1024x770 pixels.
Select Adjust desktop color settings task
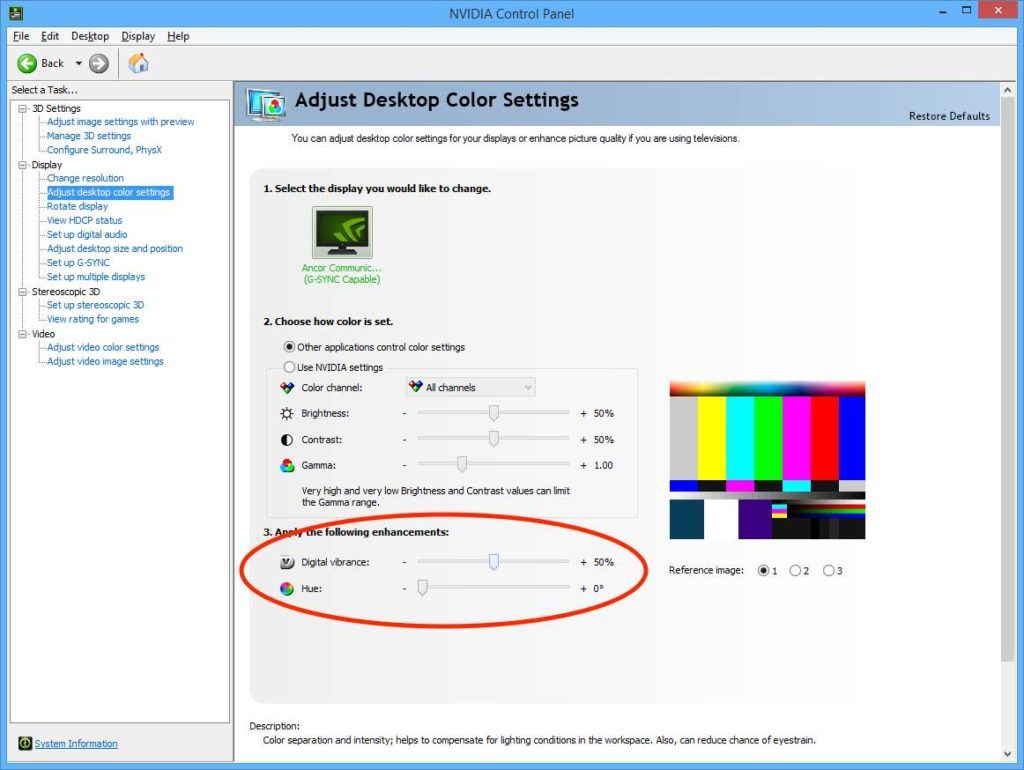[x=108, y=192]
